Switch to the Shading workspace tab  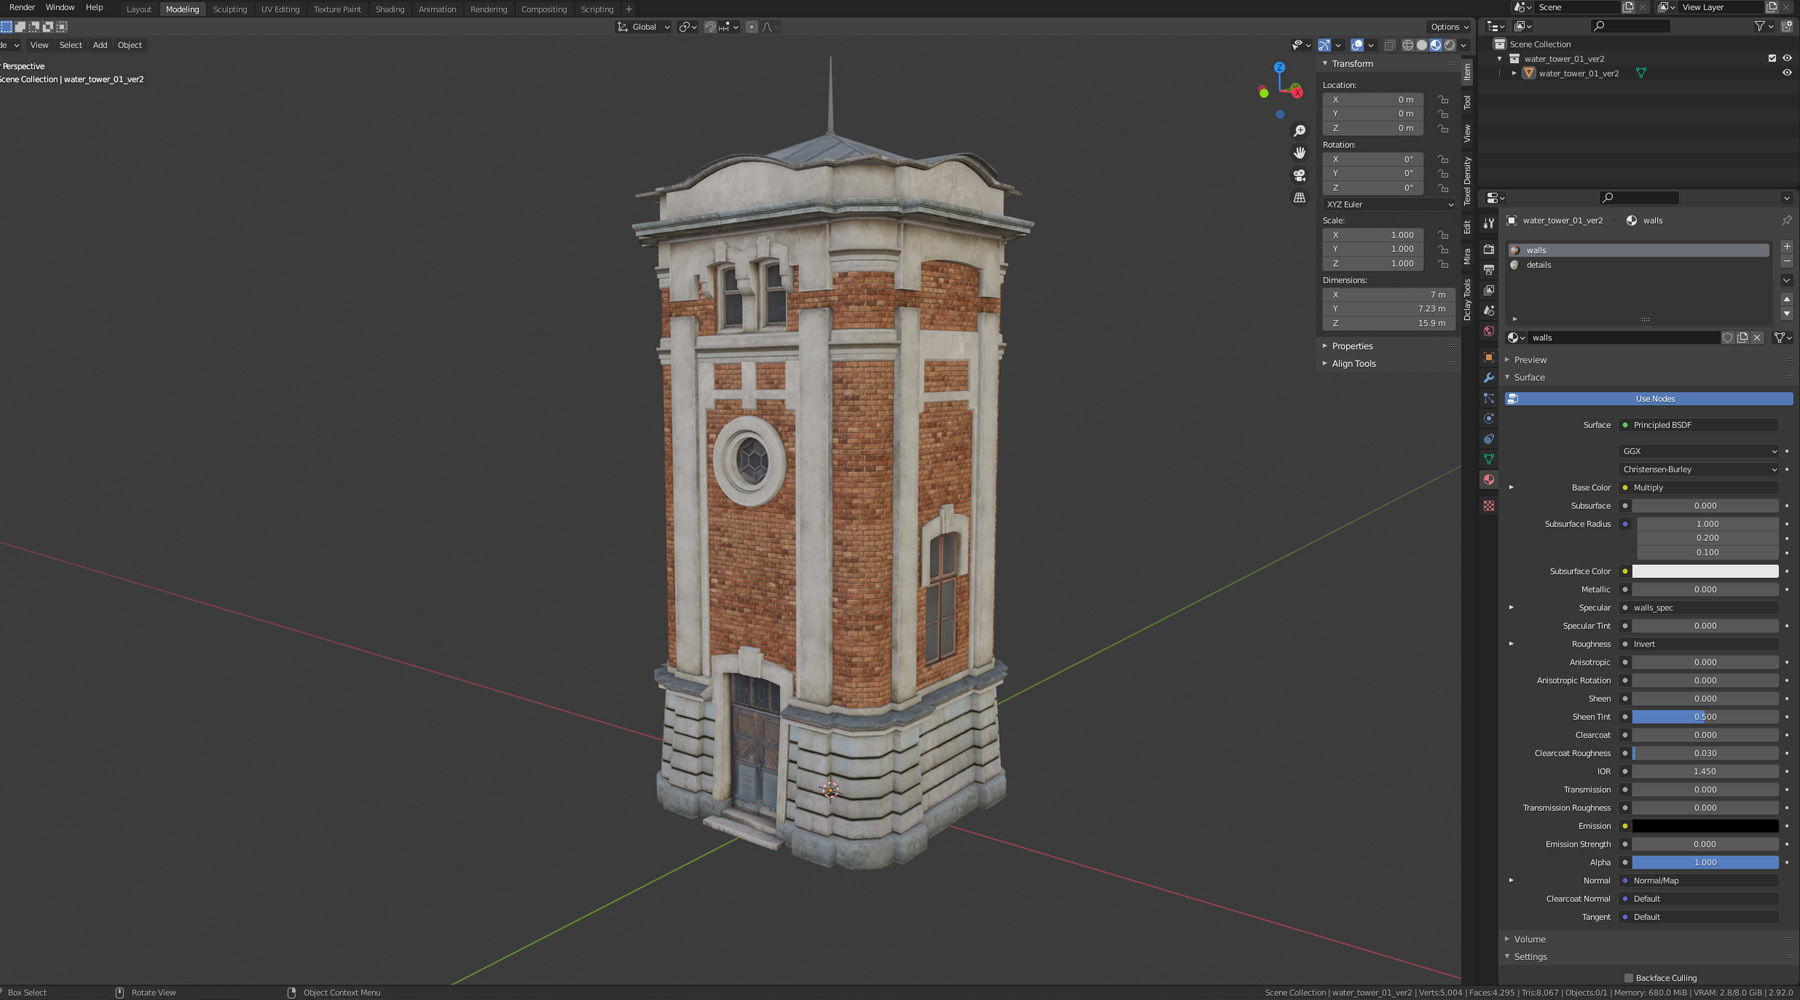(x=389, y=9)
